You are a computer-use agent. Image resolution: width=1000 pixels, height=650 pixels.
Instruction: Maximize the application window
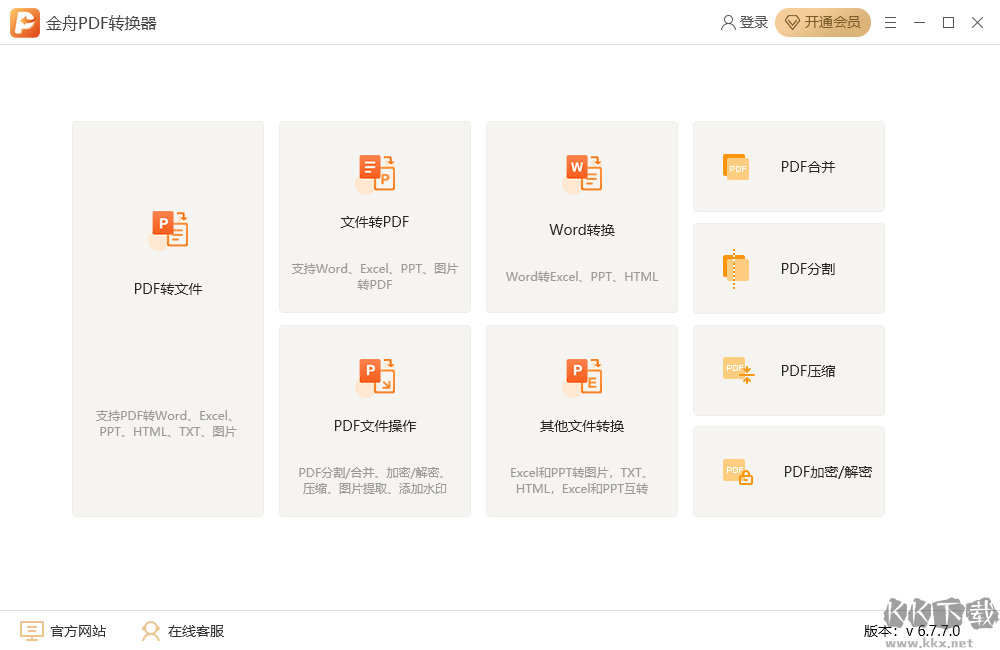948,23
